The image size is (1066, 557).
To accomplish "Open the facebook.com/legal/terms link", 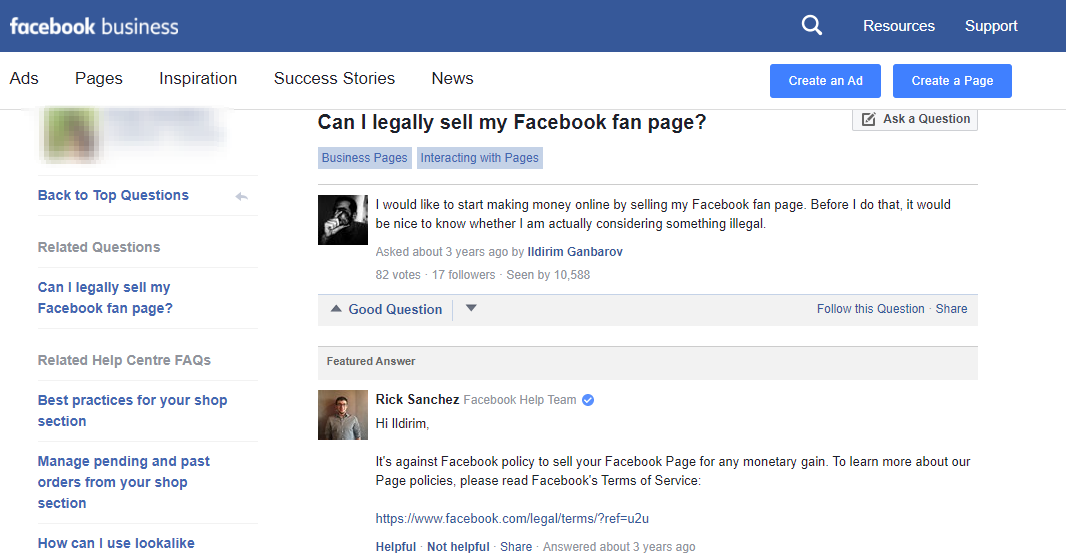I will (512, 518).
